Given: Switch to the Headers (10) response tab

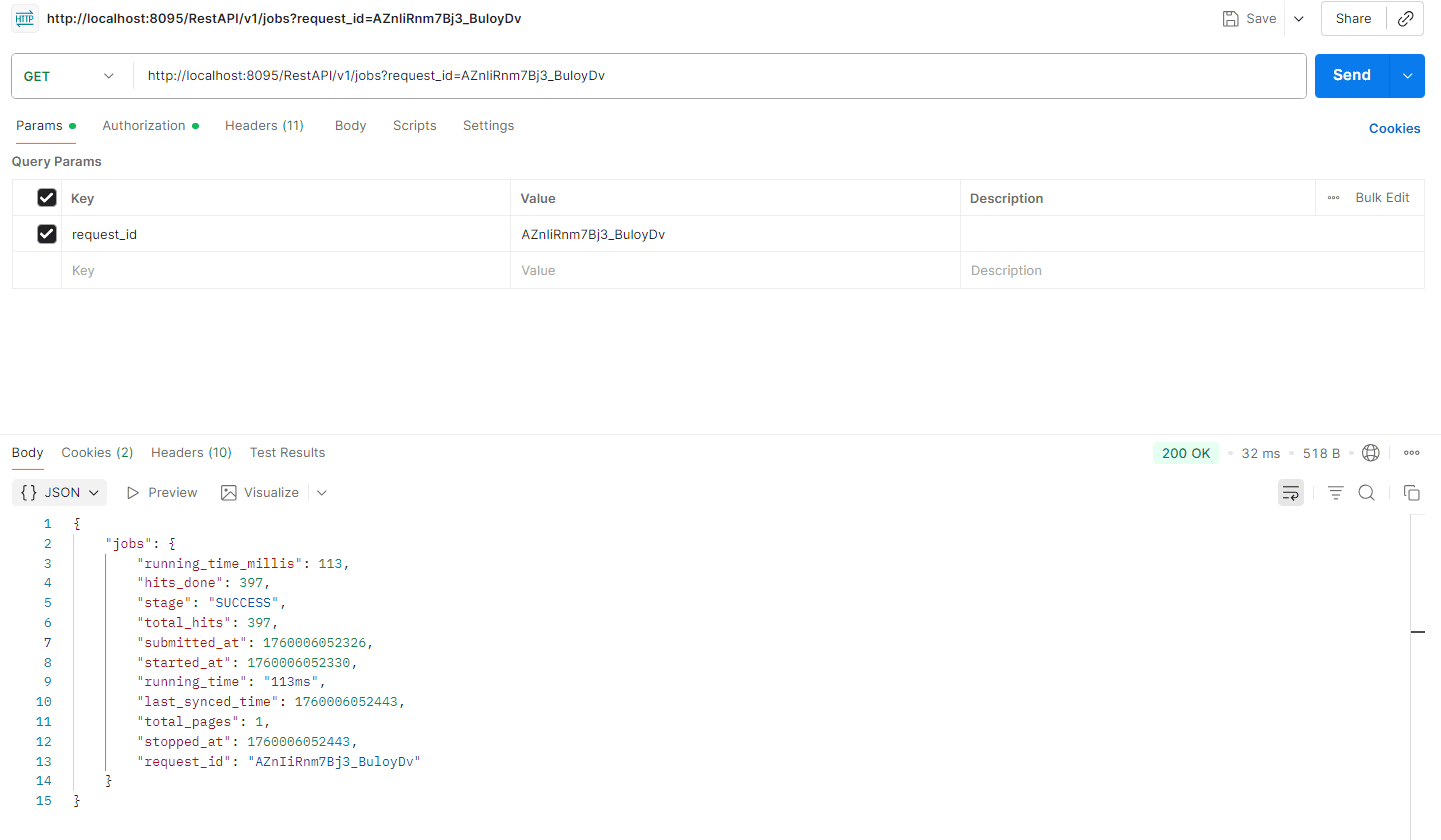Looking at the screenshot, I should click(x=191, y=452).
